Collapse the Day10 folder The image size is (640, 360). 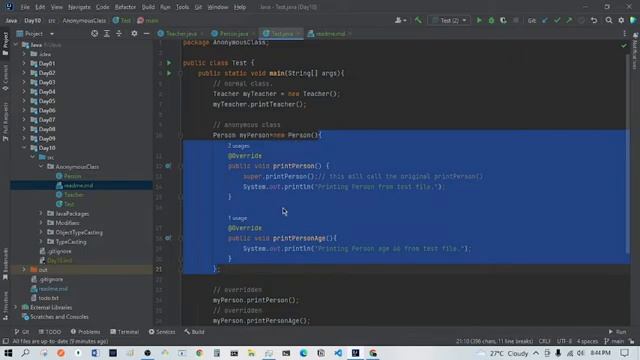24,148
